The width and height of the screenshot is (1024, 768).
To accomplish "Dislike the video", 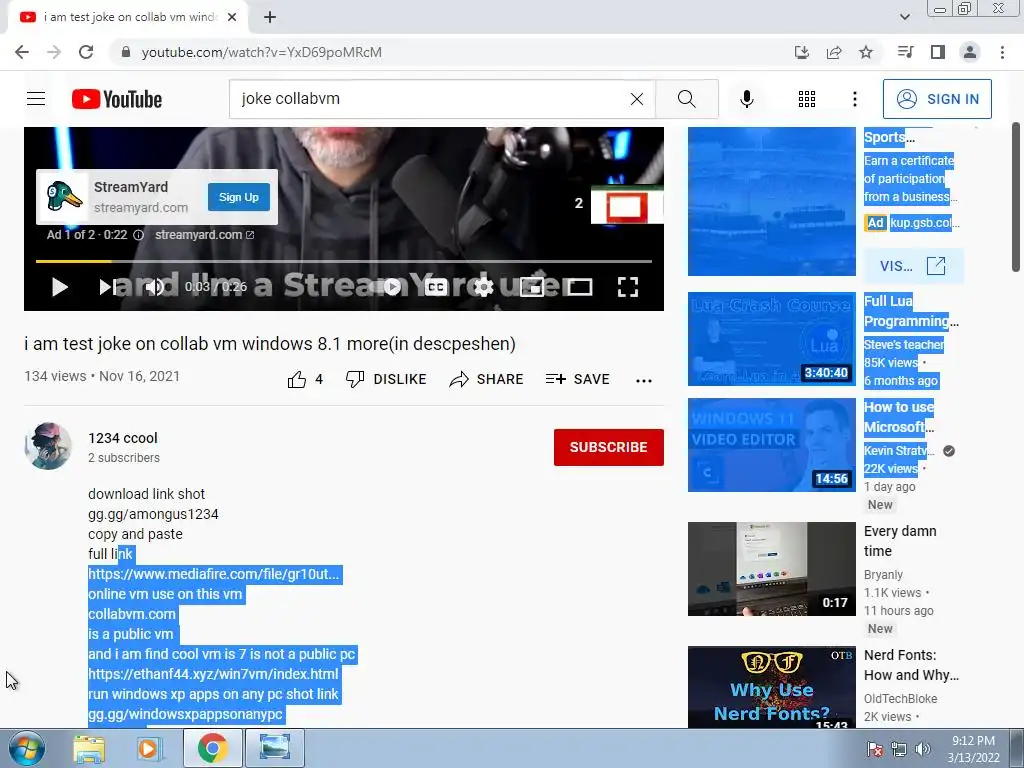I will pos(386,379).
